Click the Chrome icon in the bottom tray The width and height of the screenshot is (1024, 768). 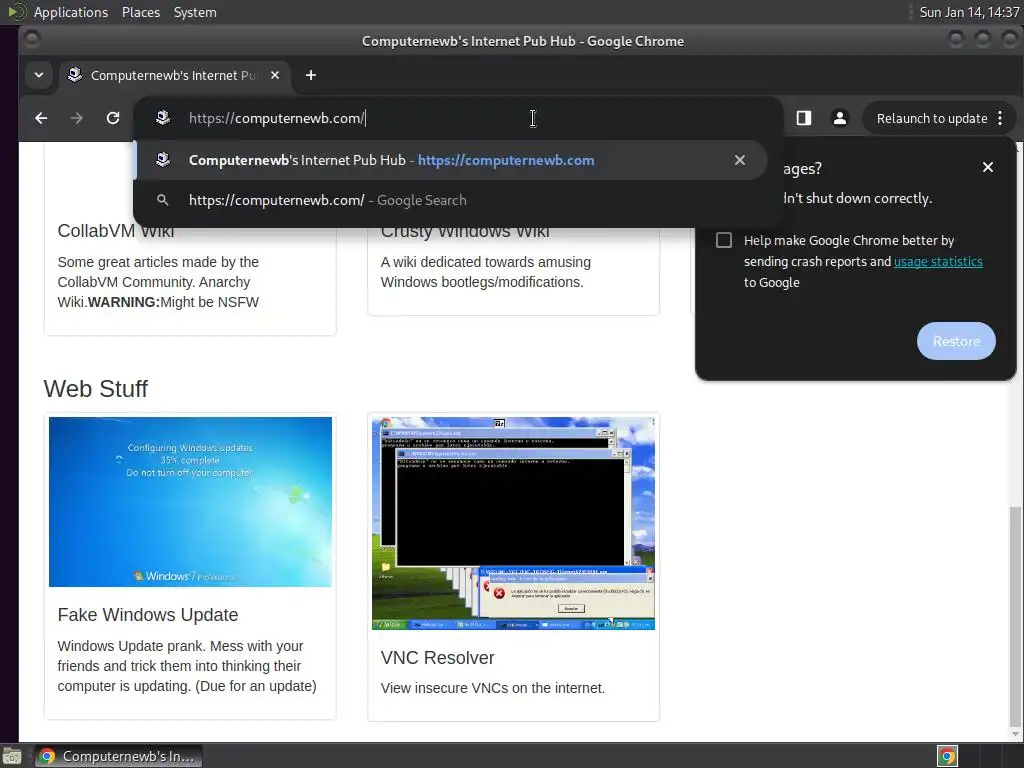pyautogui.click(x=947, y=756)
